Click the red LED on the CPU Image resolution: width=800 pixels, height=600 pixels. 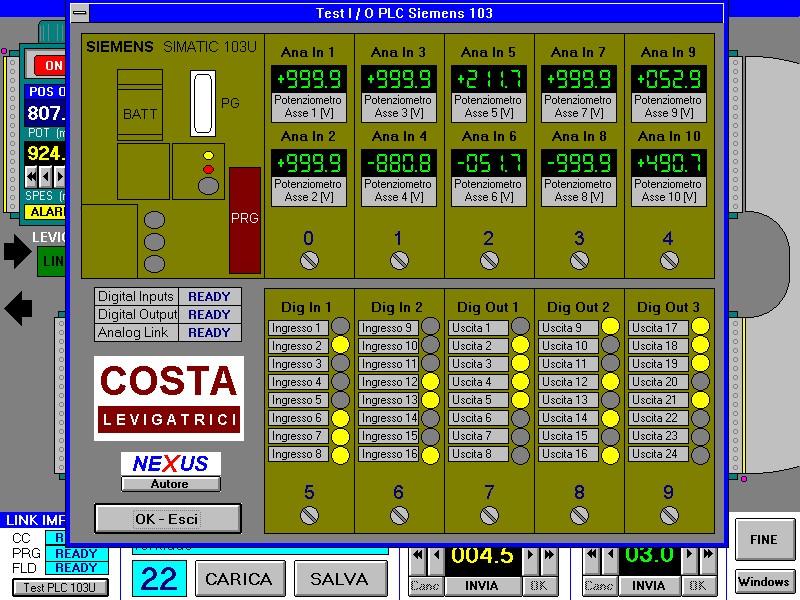click(x=208, y=169)
